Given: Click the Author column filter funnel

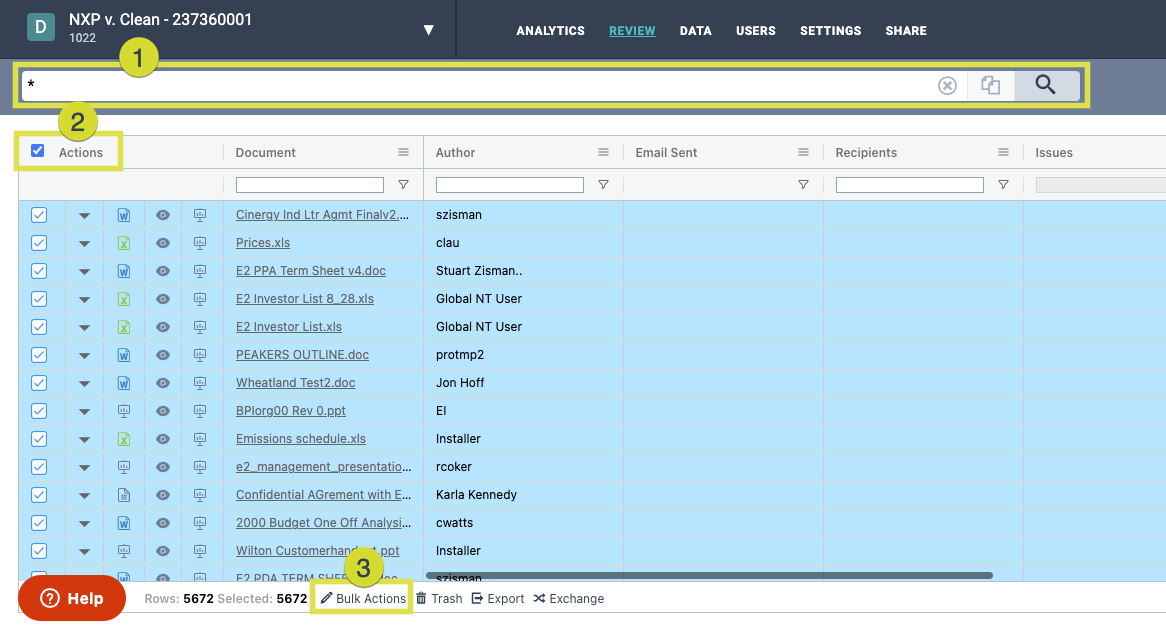Looking at the screenshot, I should click(x=603, y=184).
